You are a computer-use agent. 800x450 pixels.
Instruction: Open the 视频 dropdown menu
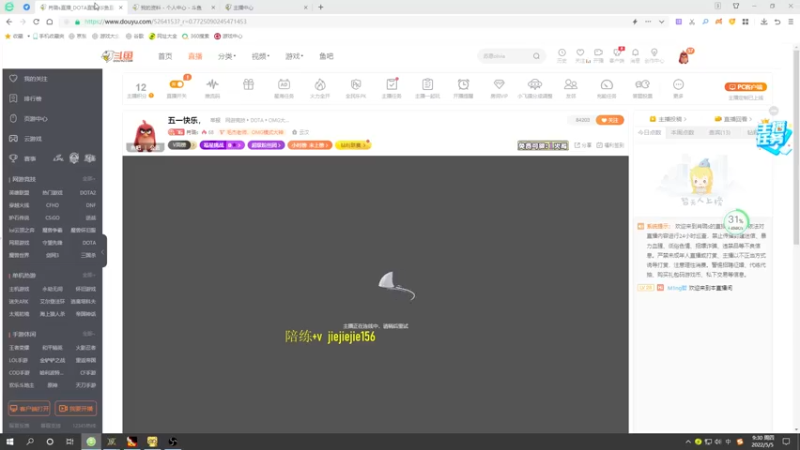(x=260, y=56)
